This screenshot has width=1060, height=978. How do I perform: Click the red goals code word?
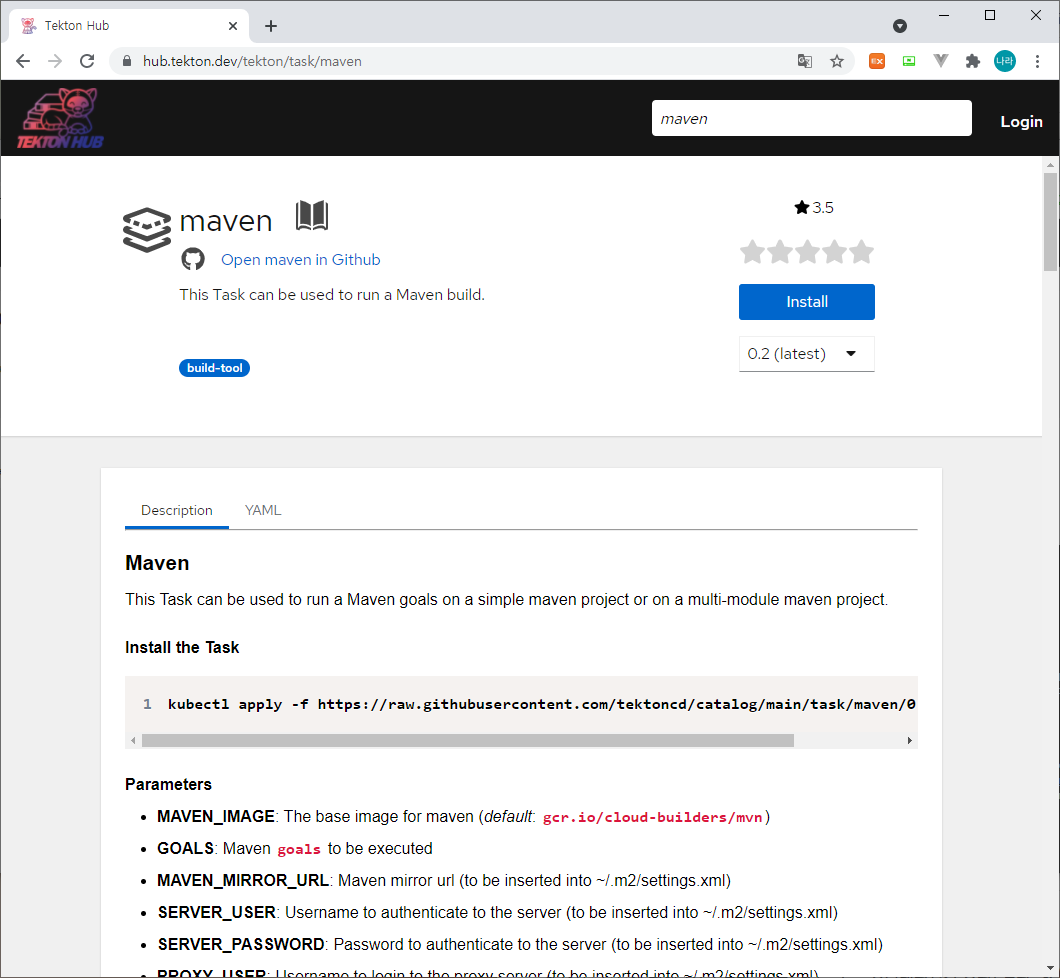coord(299,850)
